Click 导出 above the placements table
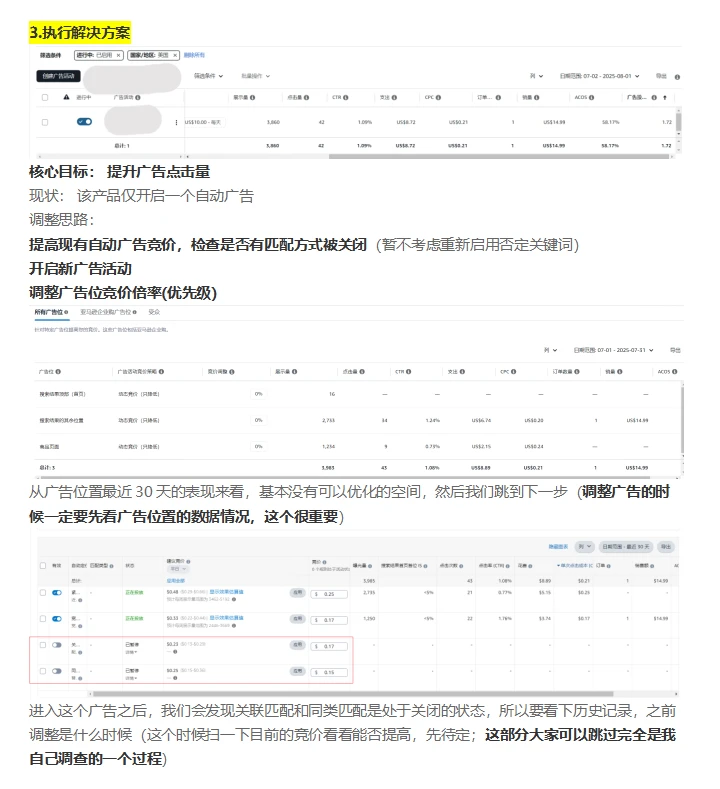Screen dimensions: 720x789 (x=675, y=350)
